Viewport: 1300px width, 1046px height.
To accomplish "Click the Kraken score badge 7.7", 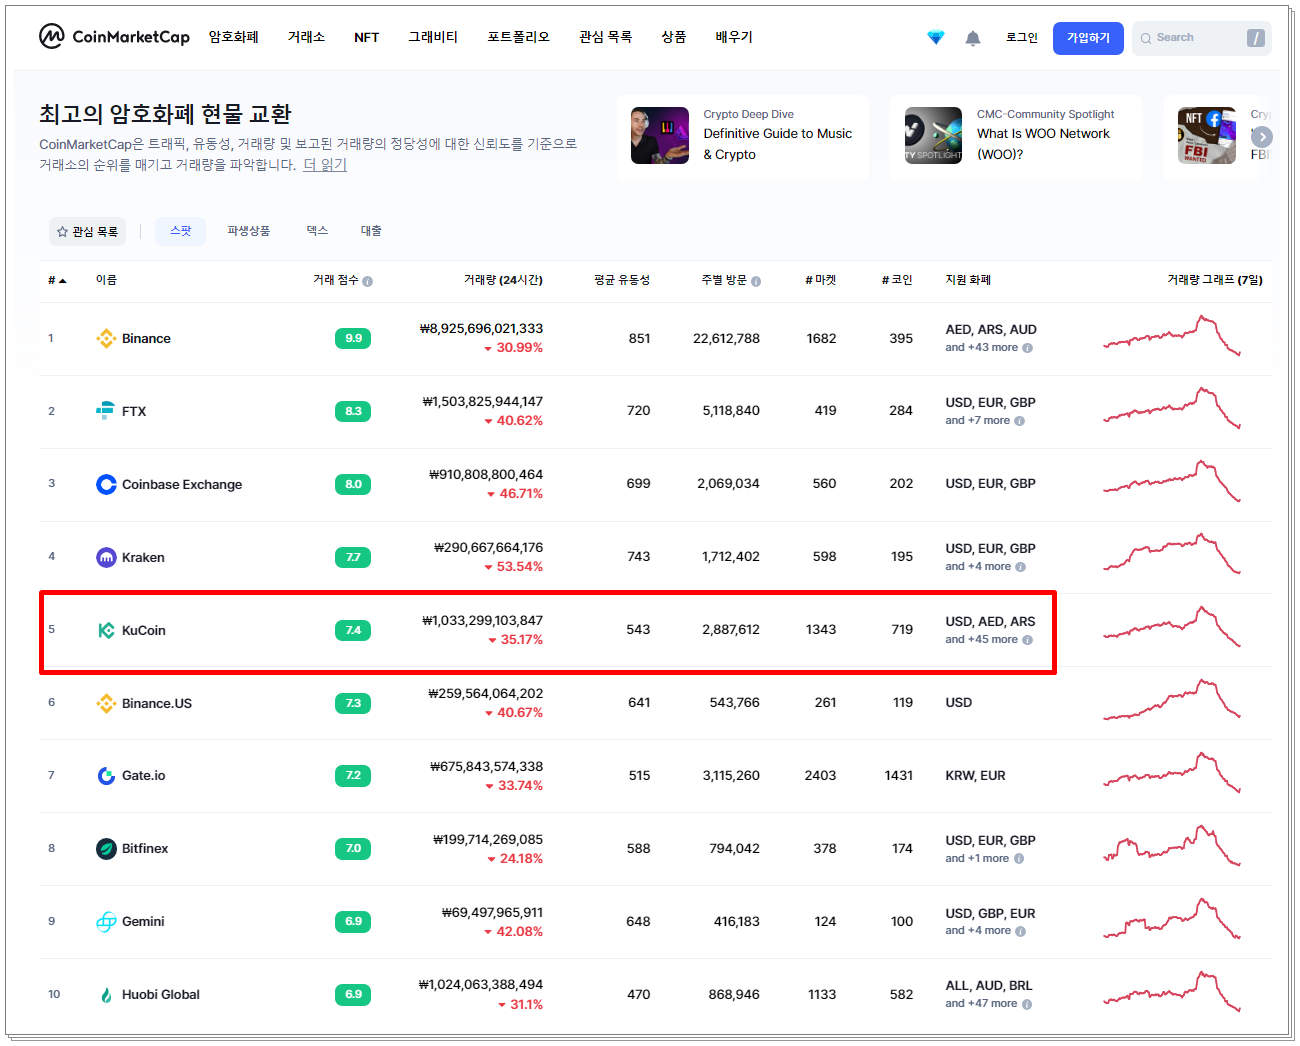I will [x=353, y=557].
